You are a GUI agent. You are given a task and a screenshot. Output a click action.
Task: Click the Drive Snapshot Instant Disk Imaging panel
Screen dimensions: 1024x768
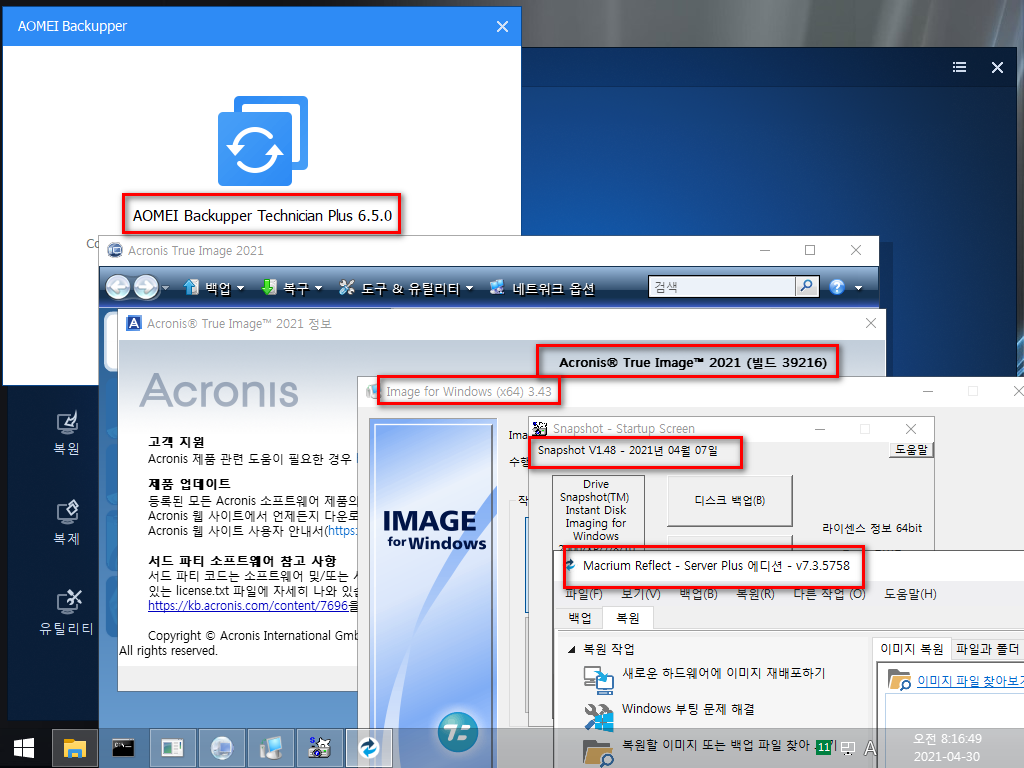pyautogui.click(x=596, y=513)
